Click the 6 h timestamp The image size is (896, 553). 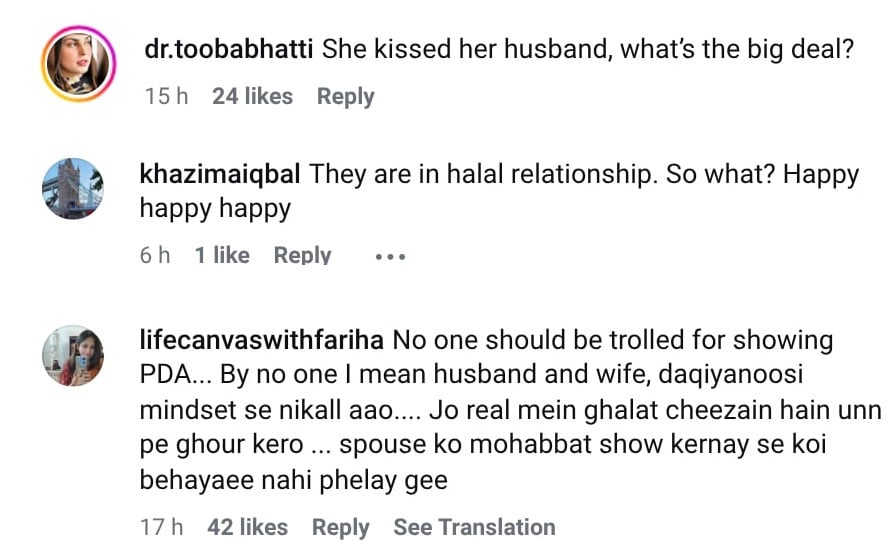155,256
